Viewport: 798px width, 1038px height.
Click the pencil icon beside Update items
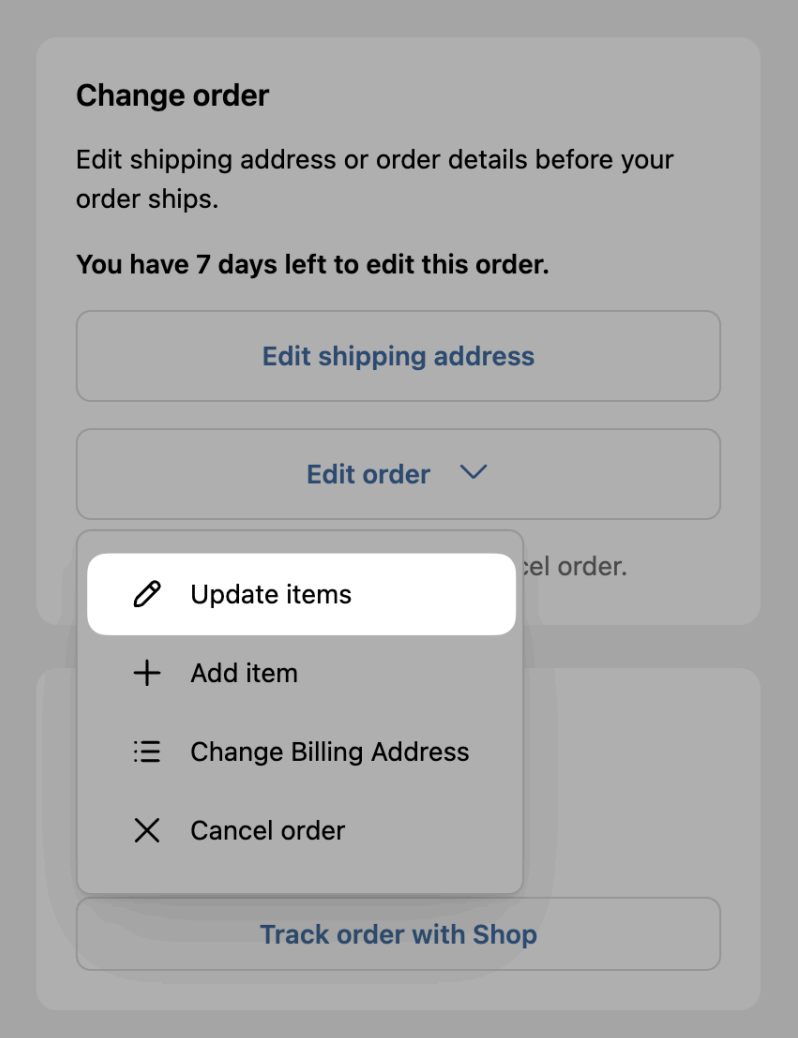pos(147,594)
